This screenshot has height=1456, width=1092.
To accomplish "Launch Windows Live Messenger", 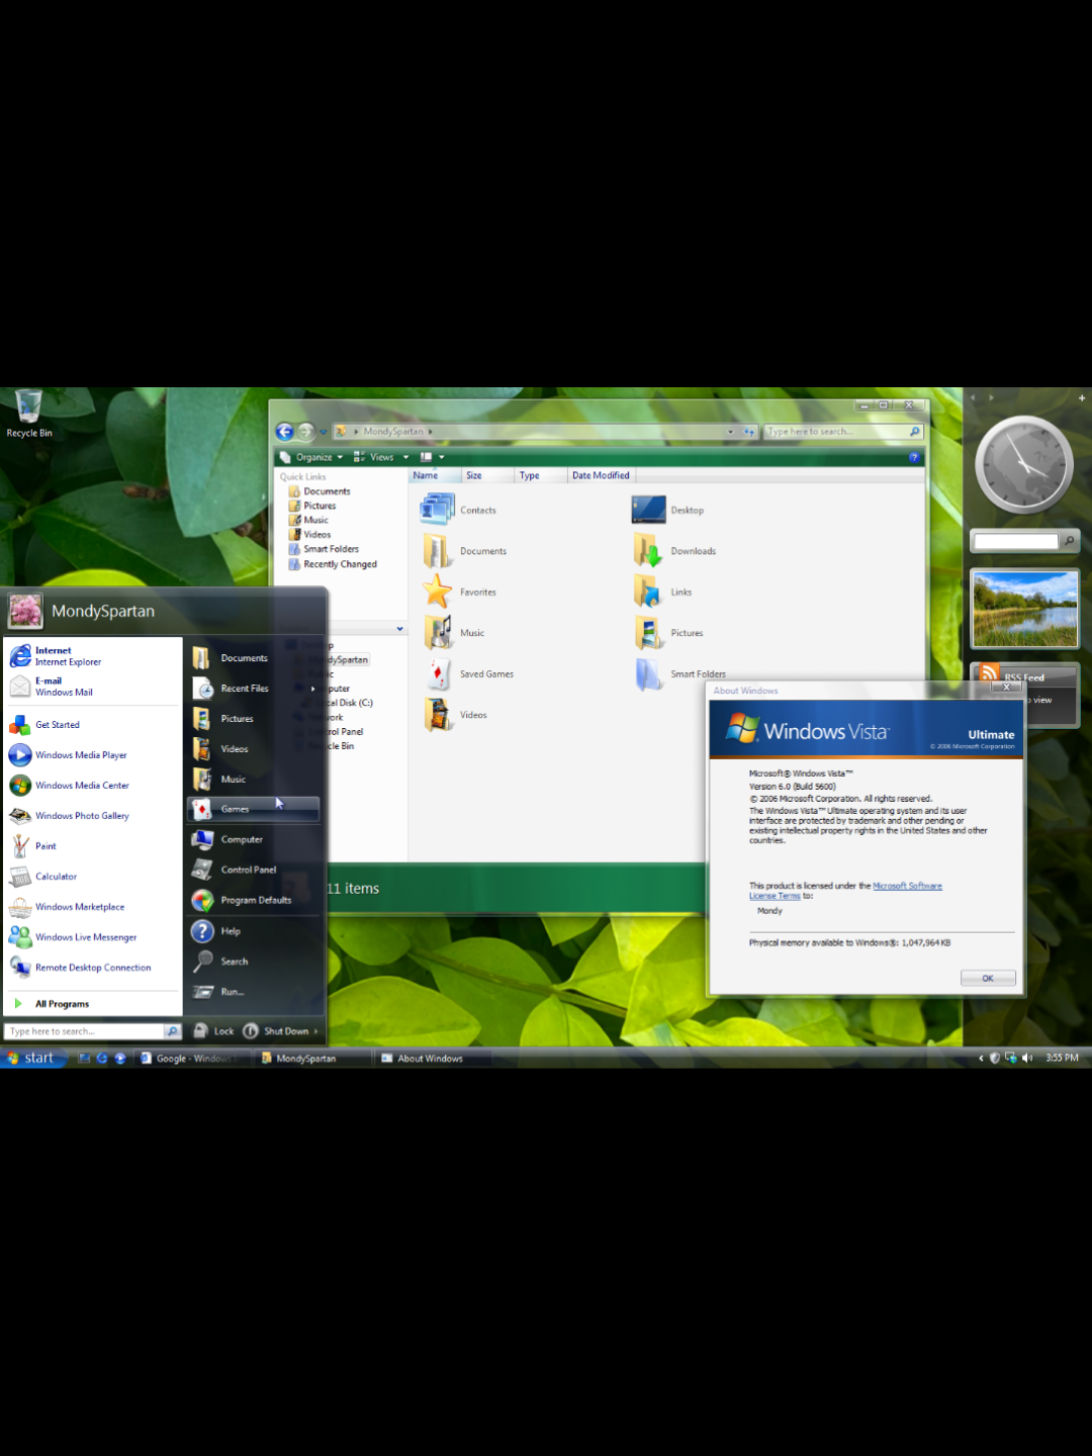I will 93,937.
